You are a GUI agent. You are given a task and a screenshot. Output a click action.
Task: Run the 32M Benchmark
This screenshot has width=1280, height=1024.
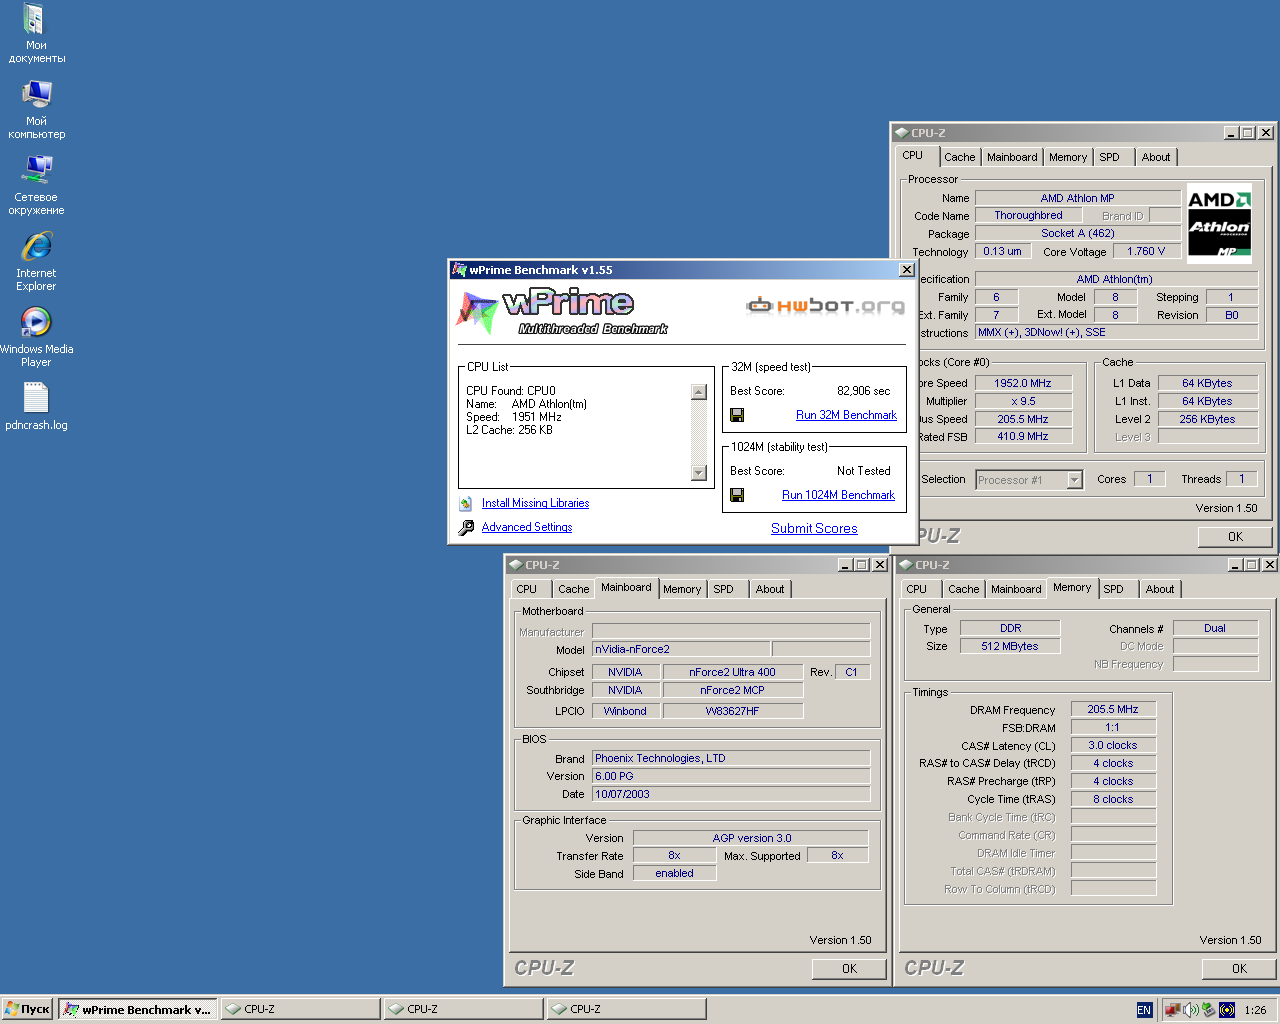pyautogui.click(x=846, y=415)
